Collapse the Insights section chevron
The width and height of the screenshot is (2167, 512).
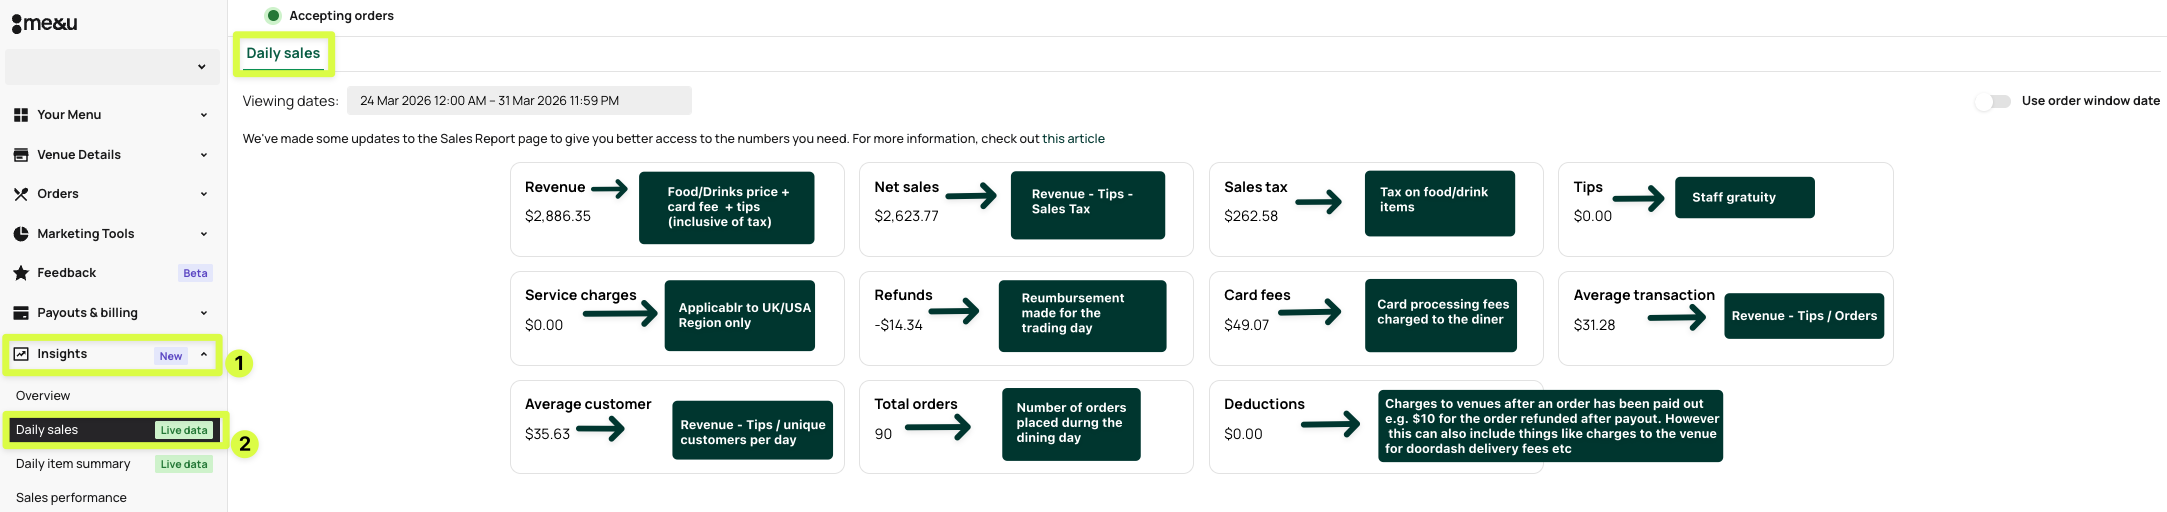[x=204, y=354]
